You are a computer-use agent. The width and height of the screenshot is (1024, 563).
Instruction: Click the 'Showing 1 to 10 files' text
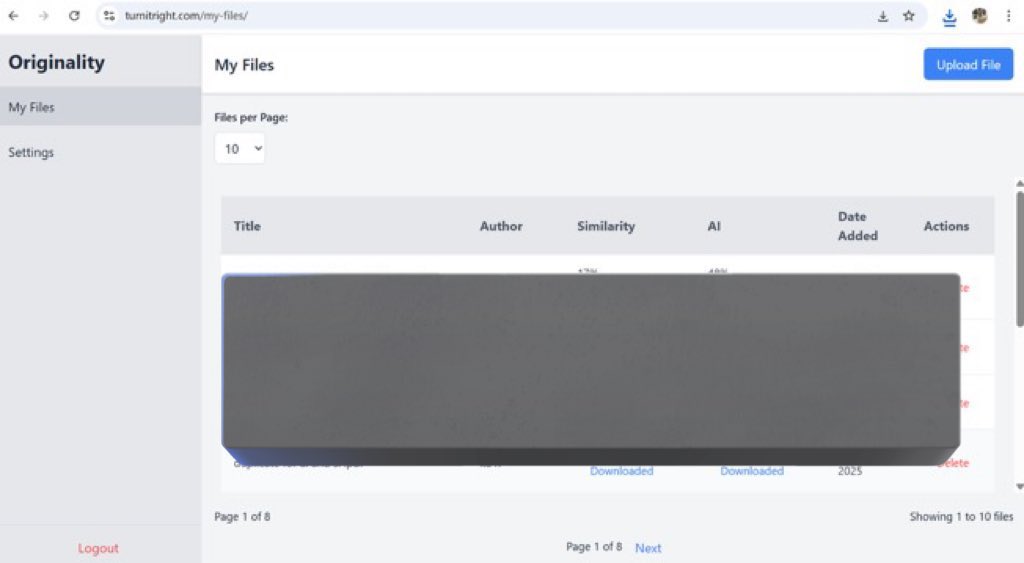coord(961,517)
